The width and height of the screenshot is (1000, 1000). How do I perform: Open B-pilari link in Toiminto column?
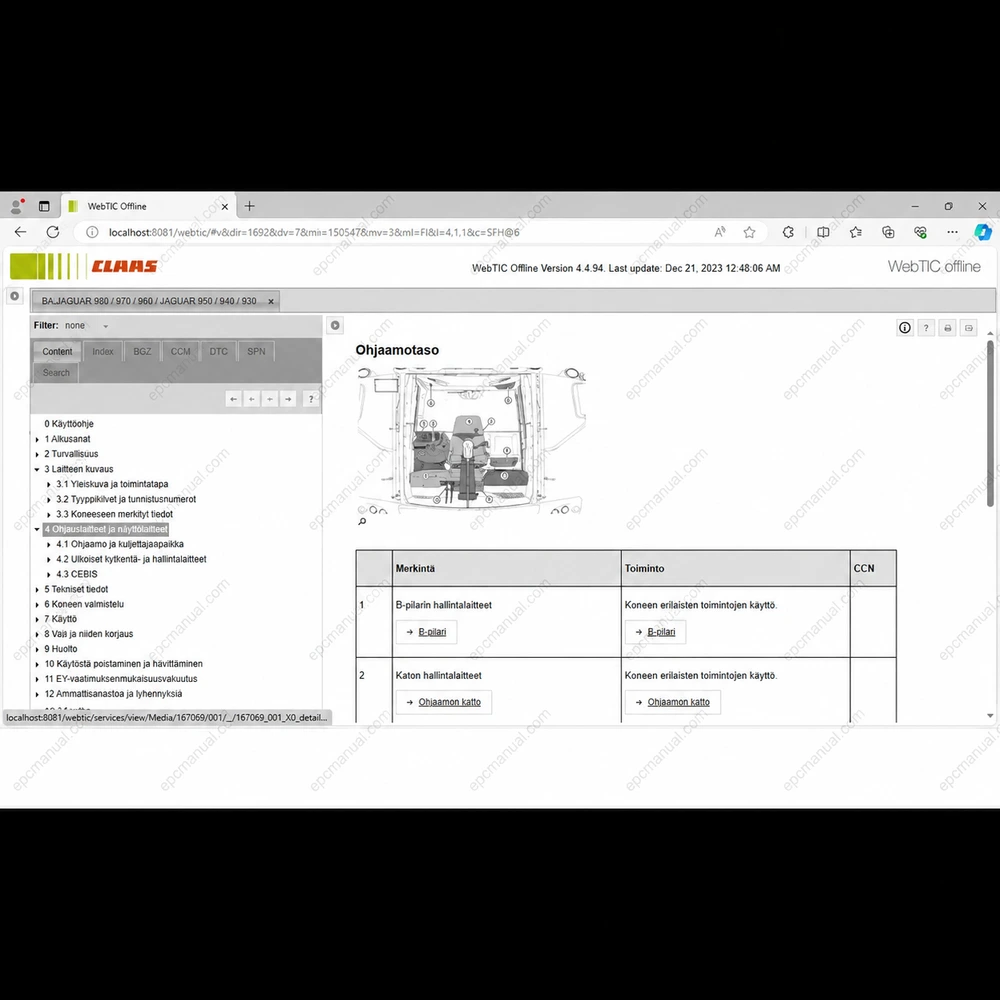point(661,632)
